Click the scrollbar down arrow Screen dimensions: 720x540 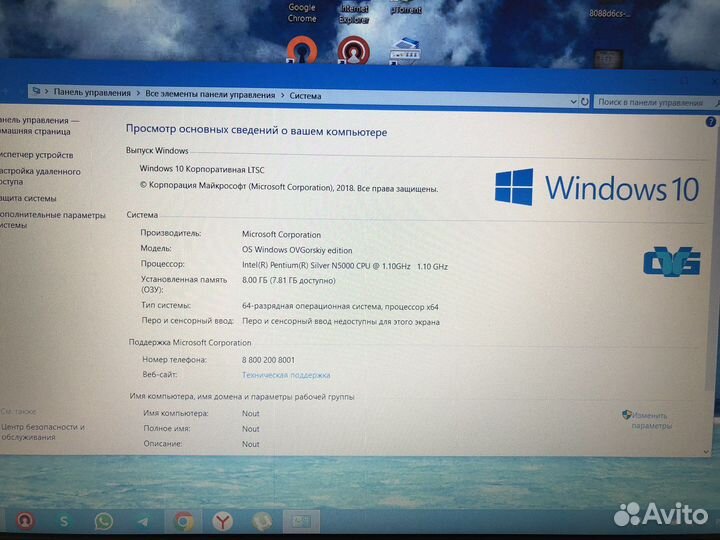click(x=706, y=452)
